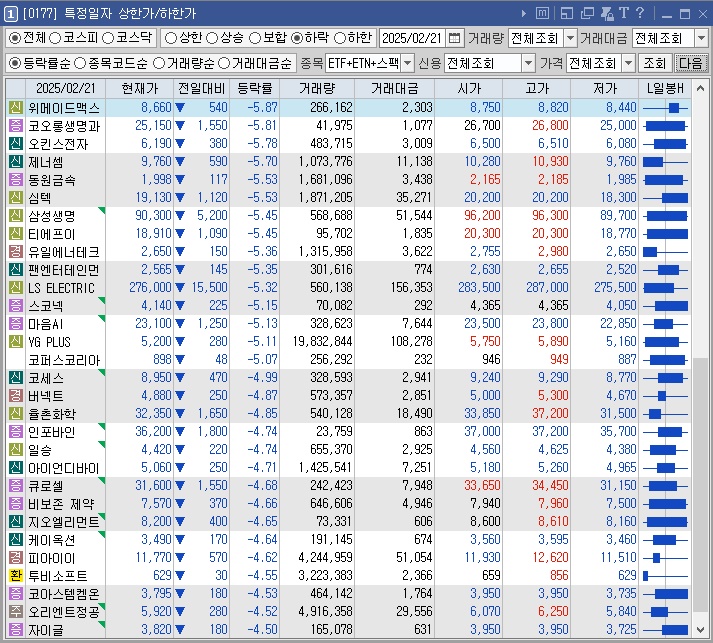Open the 거래량 filter dropdown
The height and width of the screenshot is (643, 713).
(570, 38)
